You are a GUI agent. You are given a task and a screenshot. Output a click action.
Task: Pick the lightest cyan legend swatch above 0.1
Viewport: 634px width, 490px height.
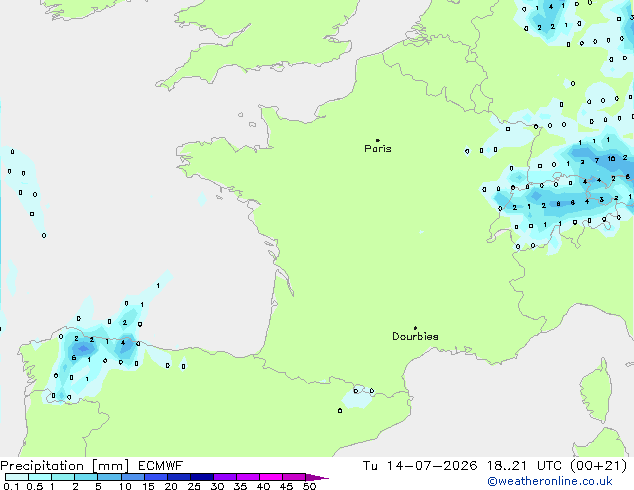pos(17,477)
